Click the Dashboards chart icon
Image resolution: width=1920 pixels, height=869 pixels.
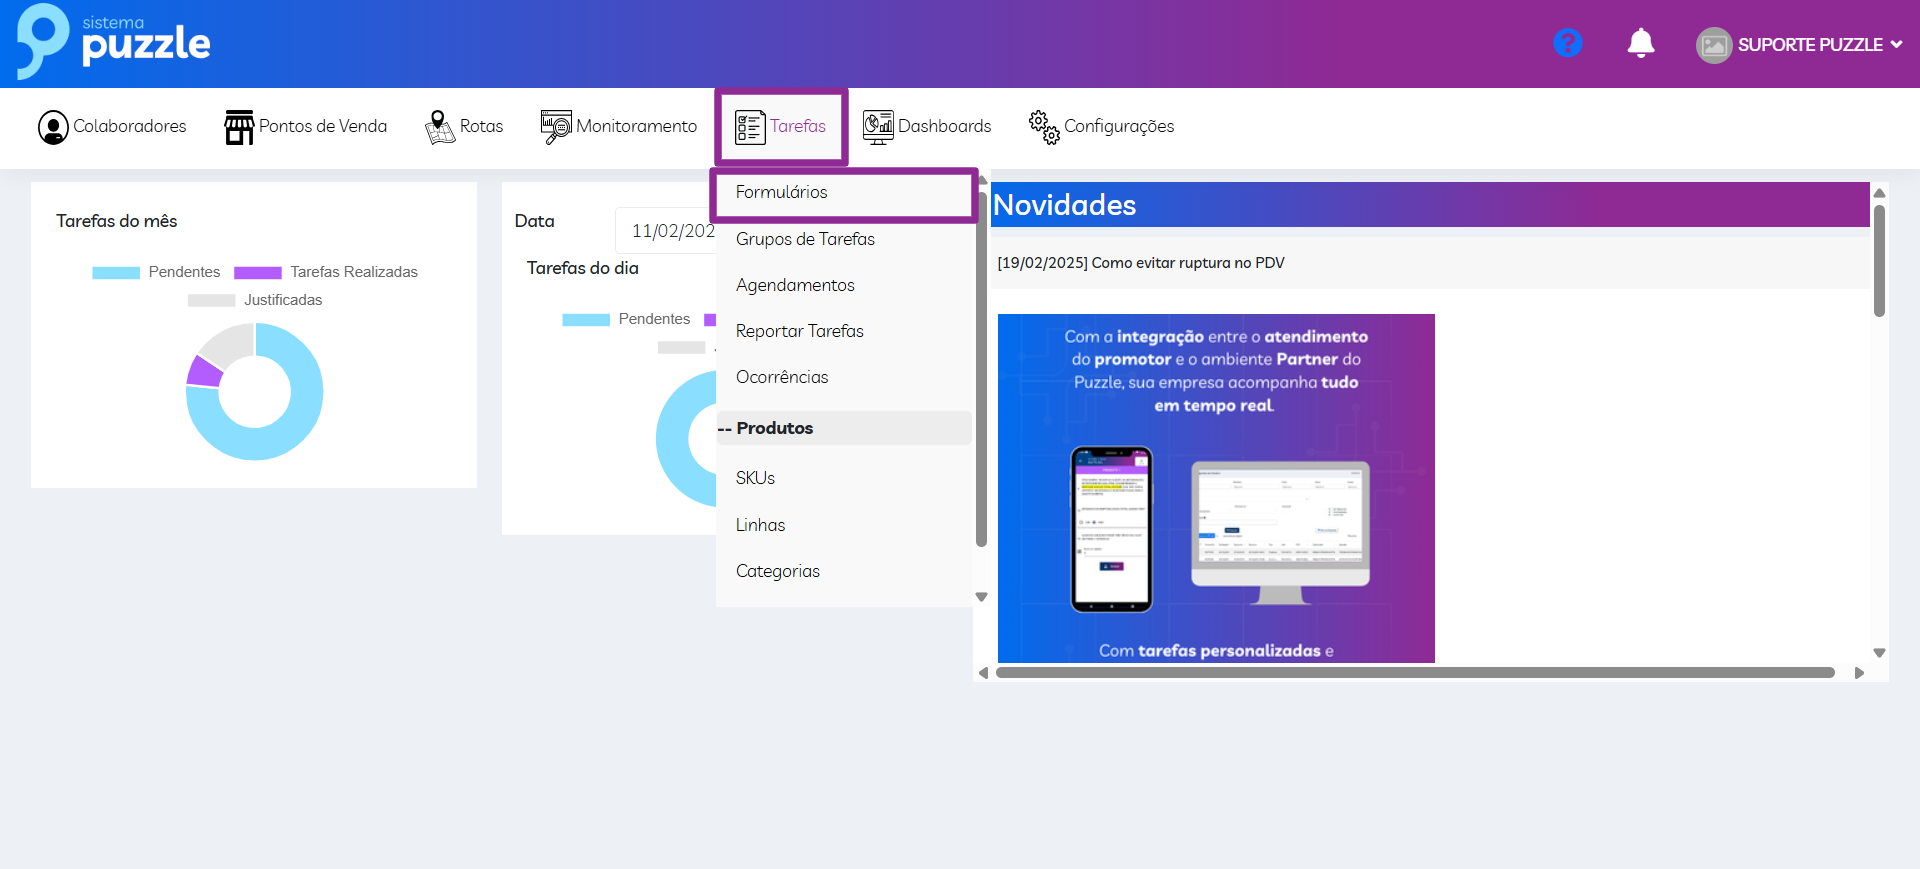pyautogui.click(x=878, y=127)
